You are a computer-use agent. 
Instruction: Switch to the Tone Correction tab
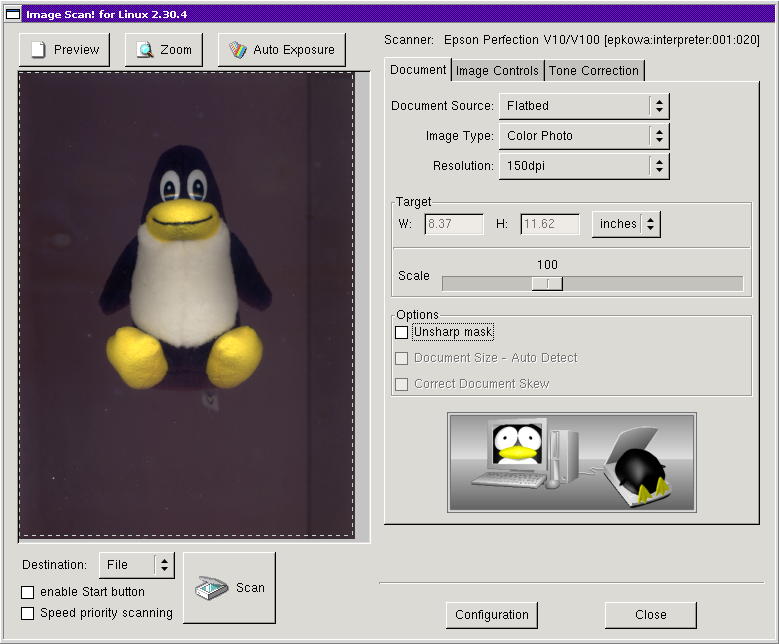[x=594, y=71]
